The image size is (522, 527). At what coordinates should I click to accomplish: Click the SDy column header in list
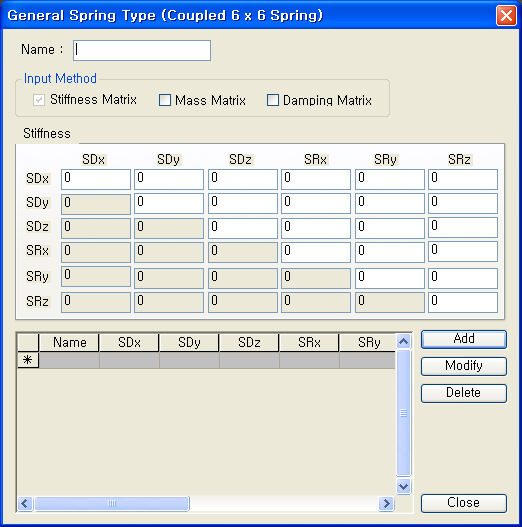pyautogui.click(x=189, y=342)
